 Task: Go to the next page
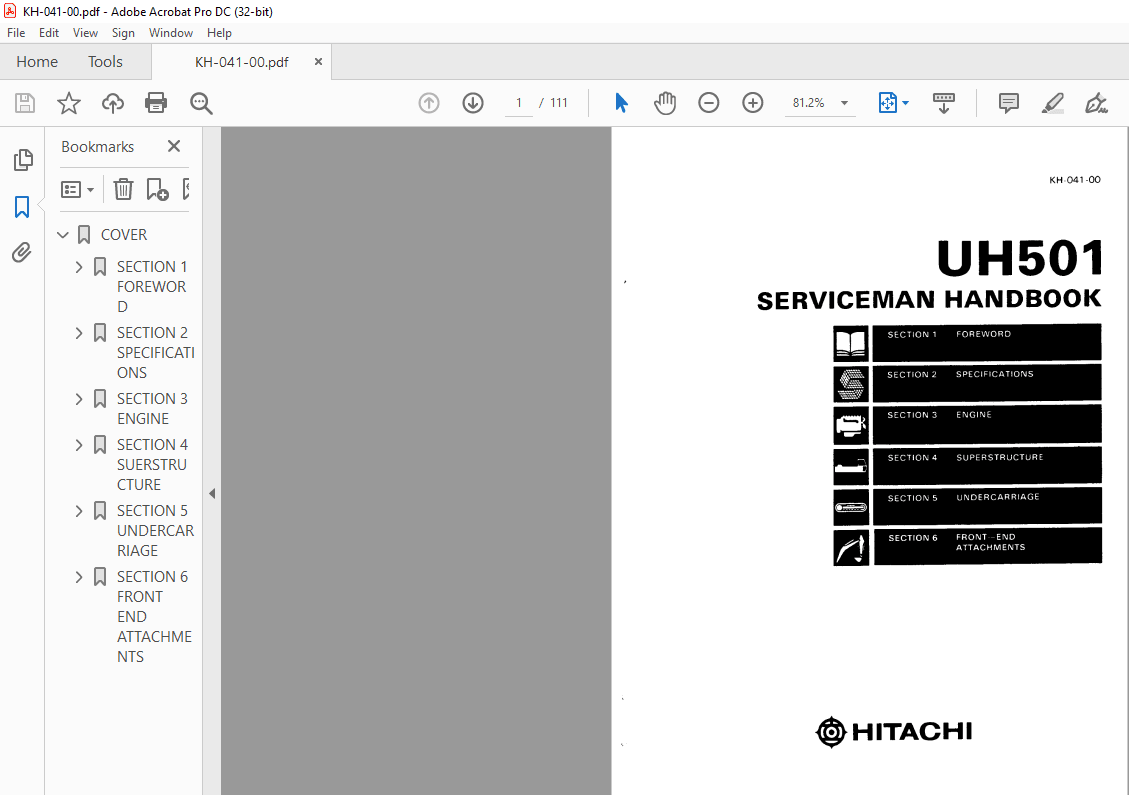tap(472, 103)
